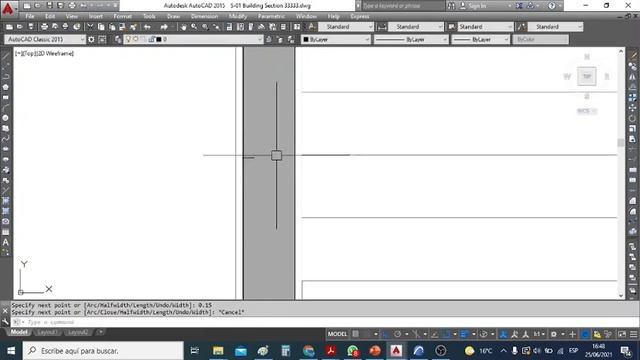This screenshot has height=360, width=640.
Task: Click the command line customize wrench icon
Action: pyautogui.click(x=5, y=322)
